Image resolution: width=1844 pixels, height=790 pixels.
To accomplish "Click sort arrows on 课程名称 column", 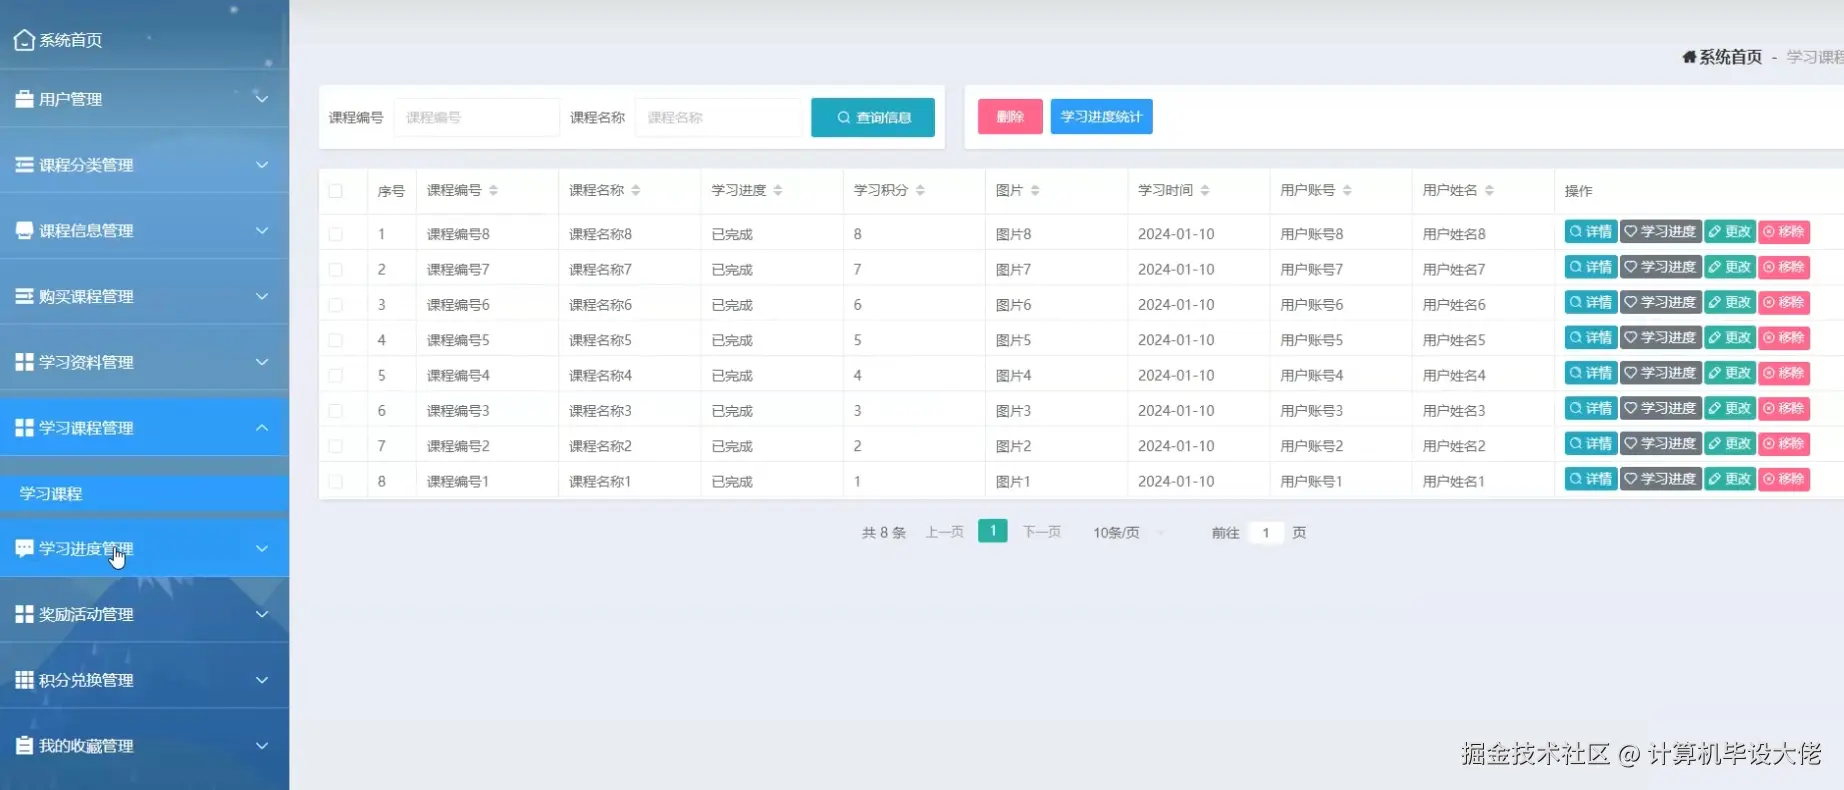I will (x=636, y=190).
